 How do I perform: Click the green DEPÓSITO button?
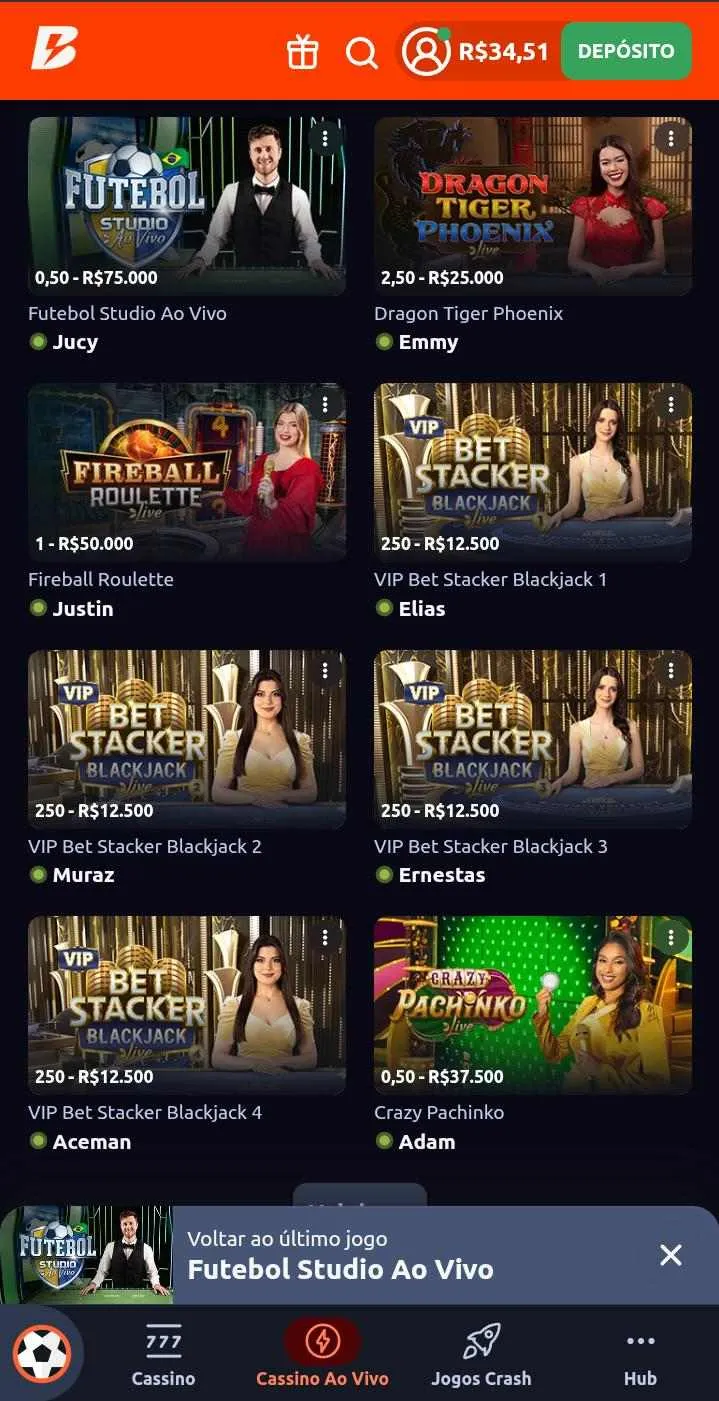click(626, 51)
